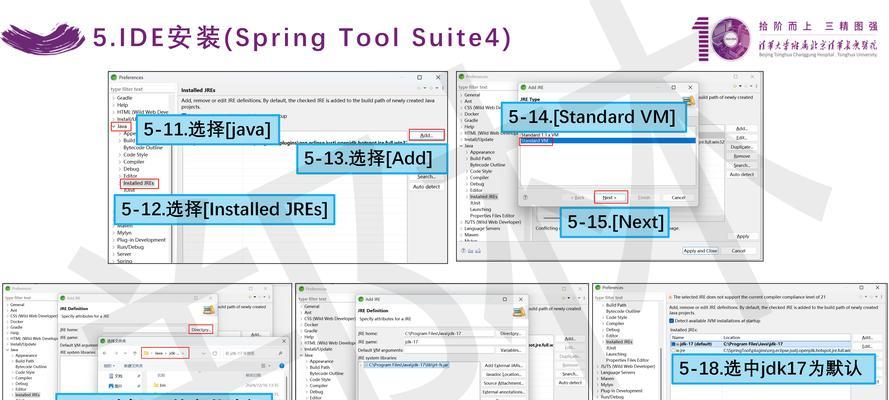Screen dimensions: 889x400
Task: Tick the jre row checkbox below jdk-17
Action: click(674, 350)
